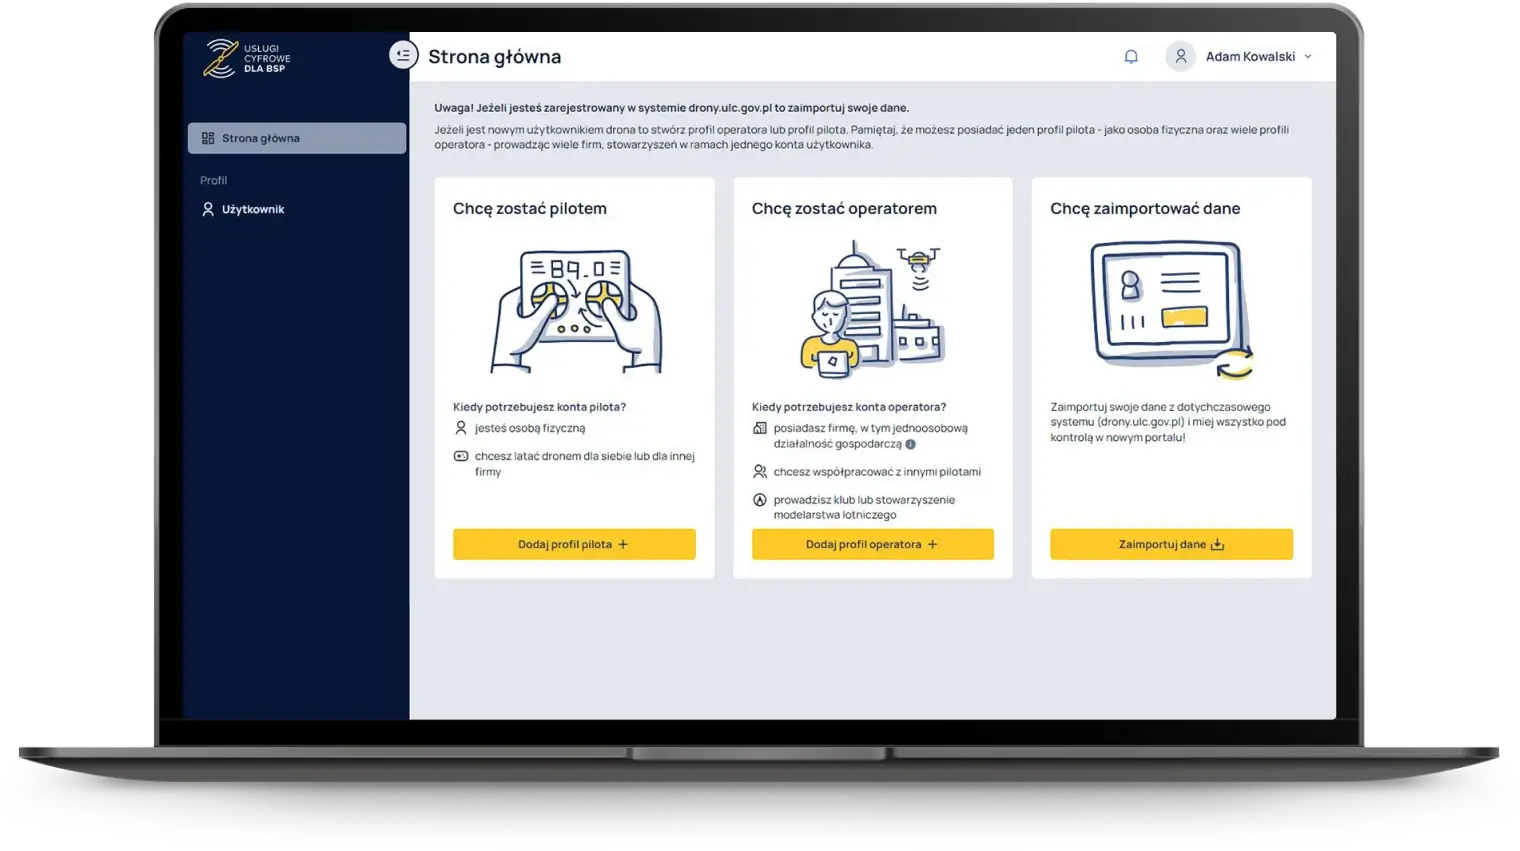Click the person icon beside jesteś osobą fizyczną
The width and height of the screenshot is (1520, 851).
461,427
